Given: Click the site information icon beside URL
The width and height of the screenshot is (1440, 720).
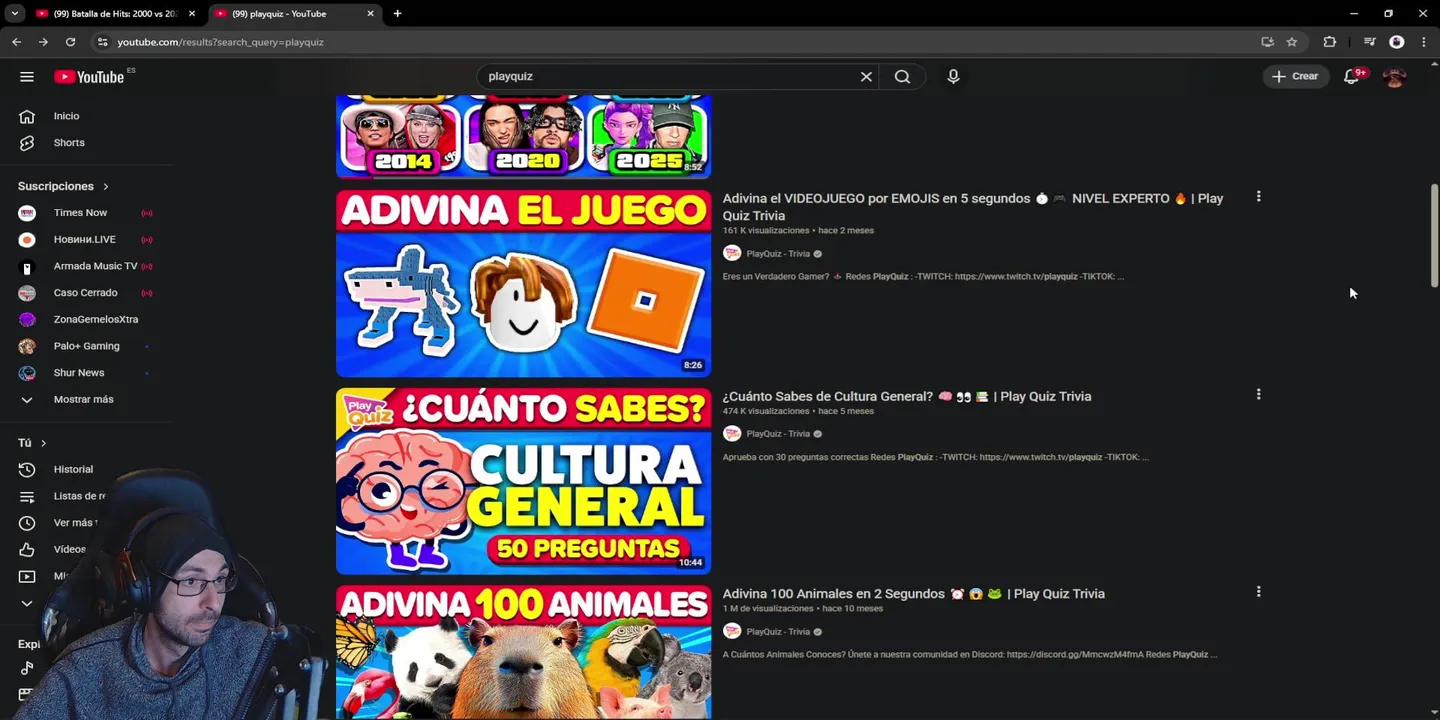Looking at the screenshot, I should pyautogui.click(x=102, y=42).
